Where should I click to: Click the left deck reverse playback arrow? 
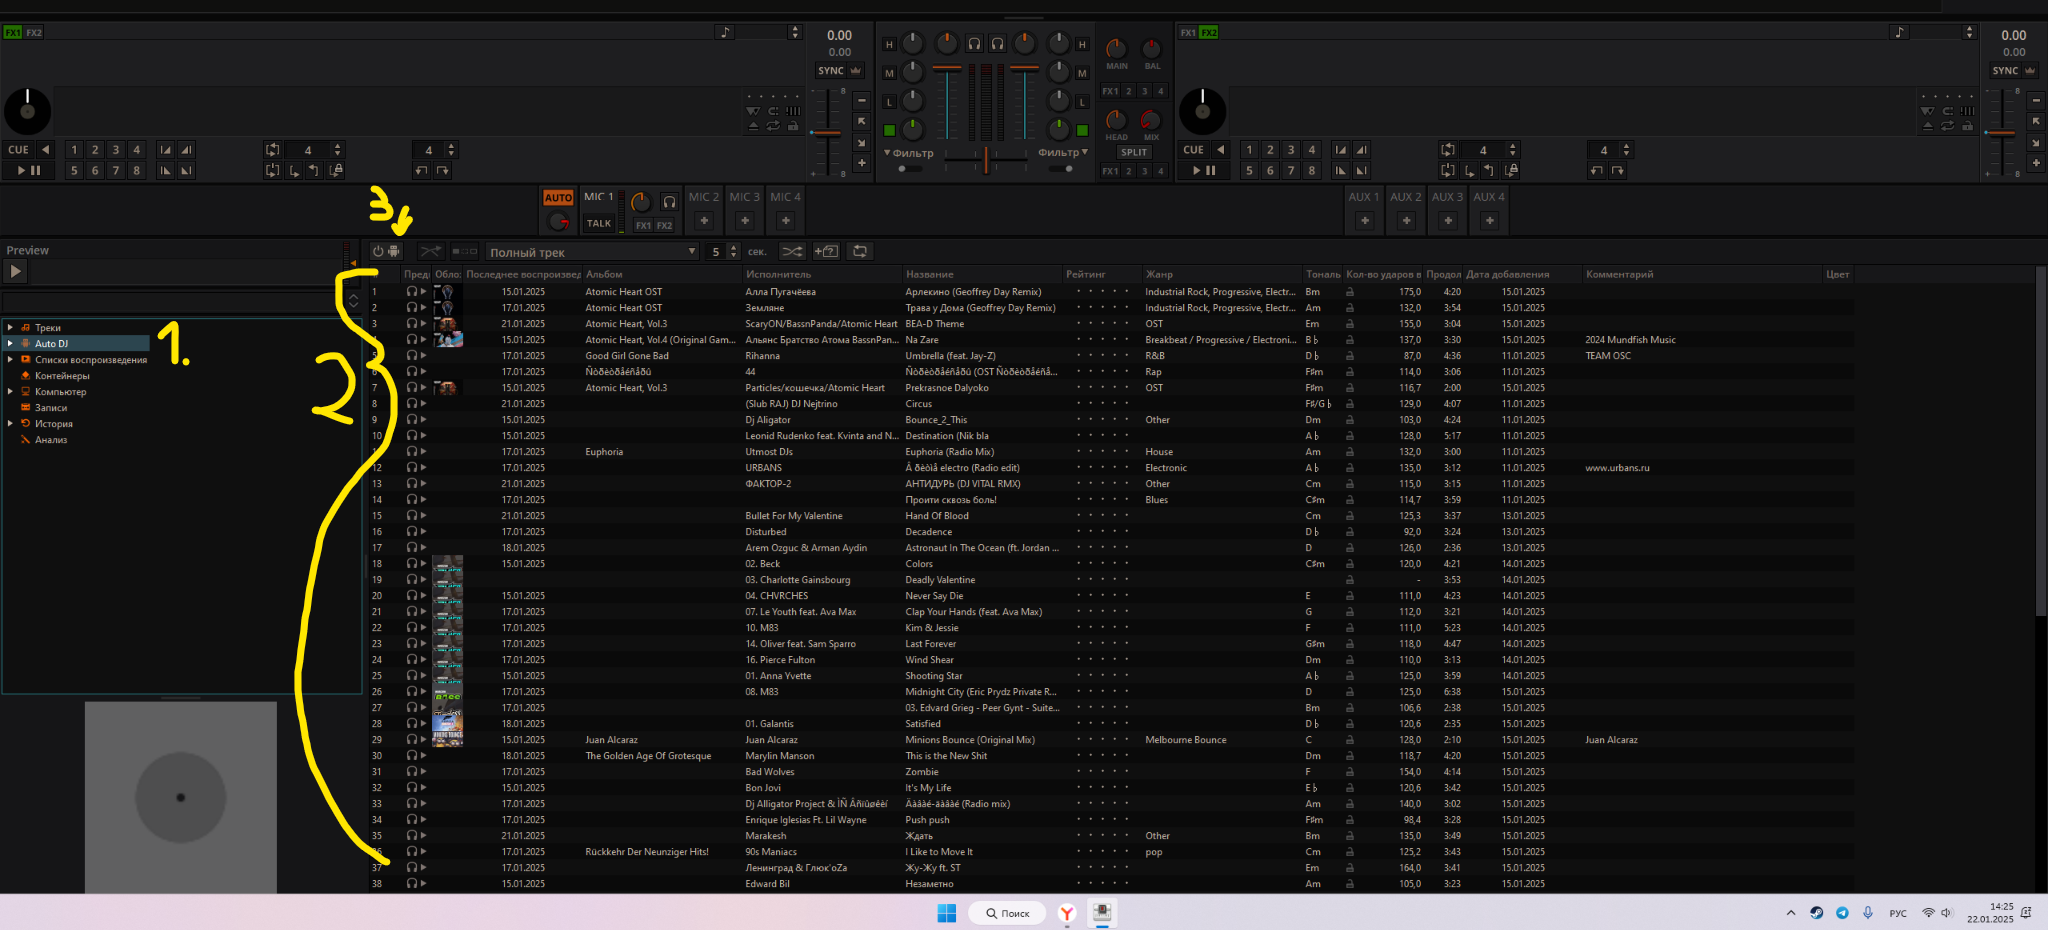46,150
